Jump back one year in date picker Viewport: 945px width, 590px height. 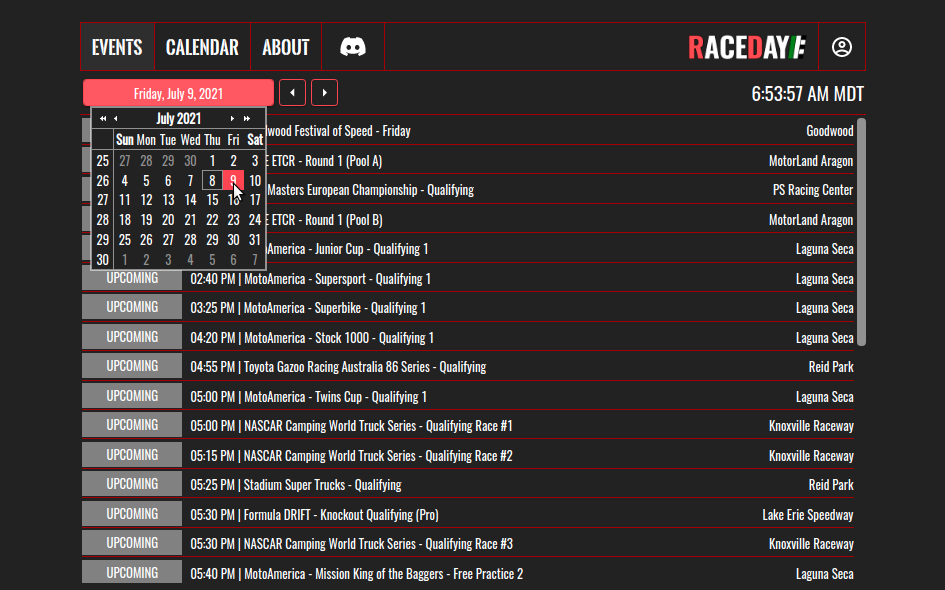(x=103, y=119)
